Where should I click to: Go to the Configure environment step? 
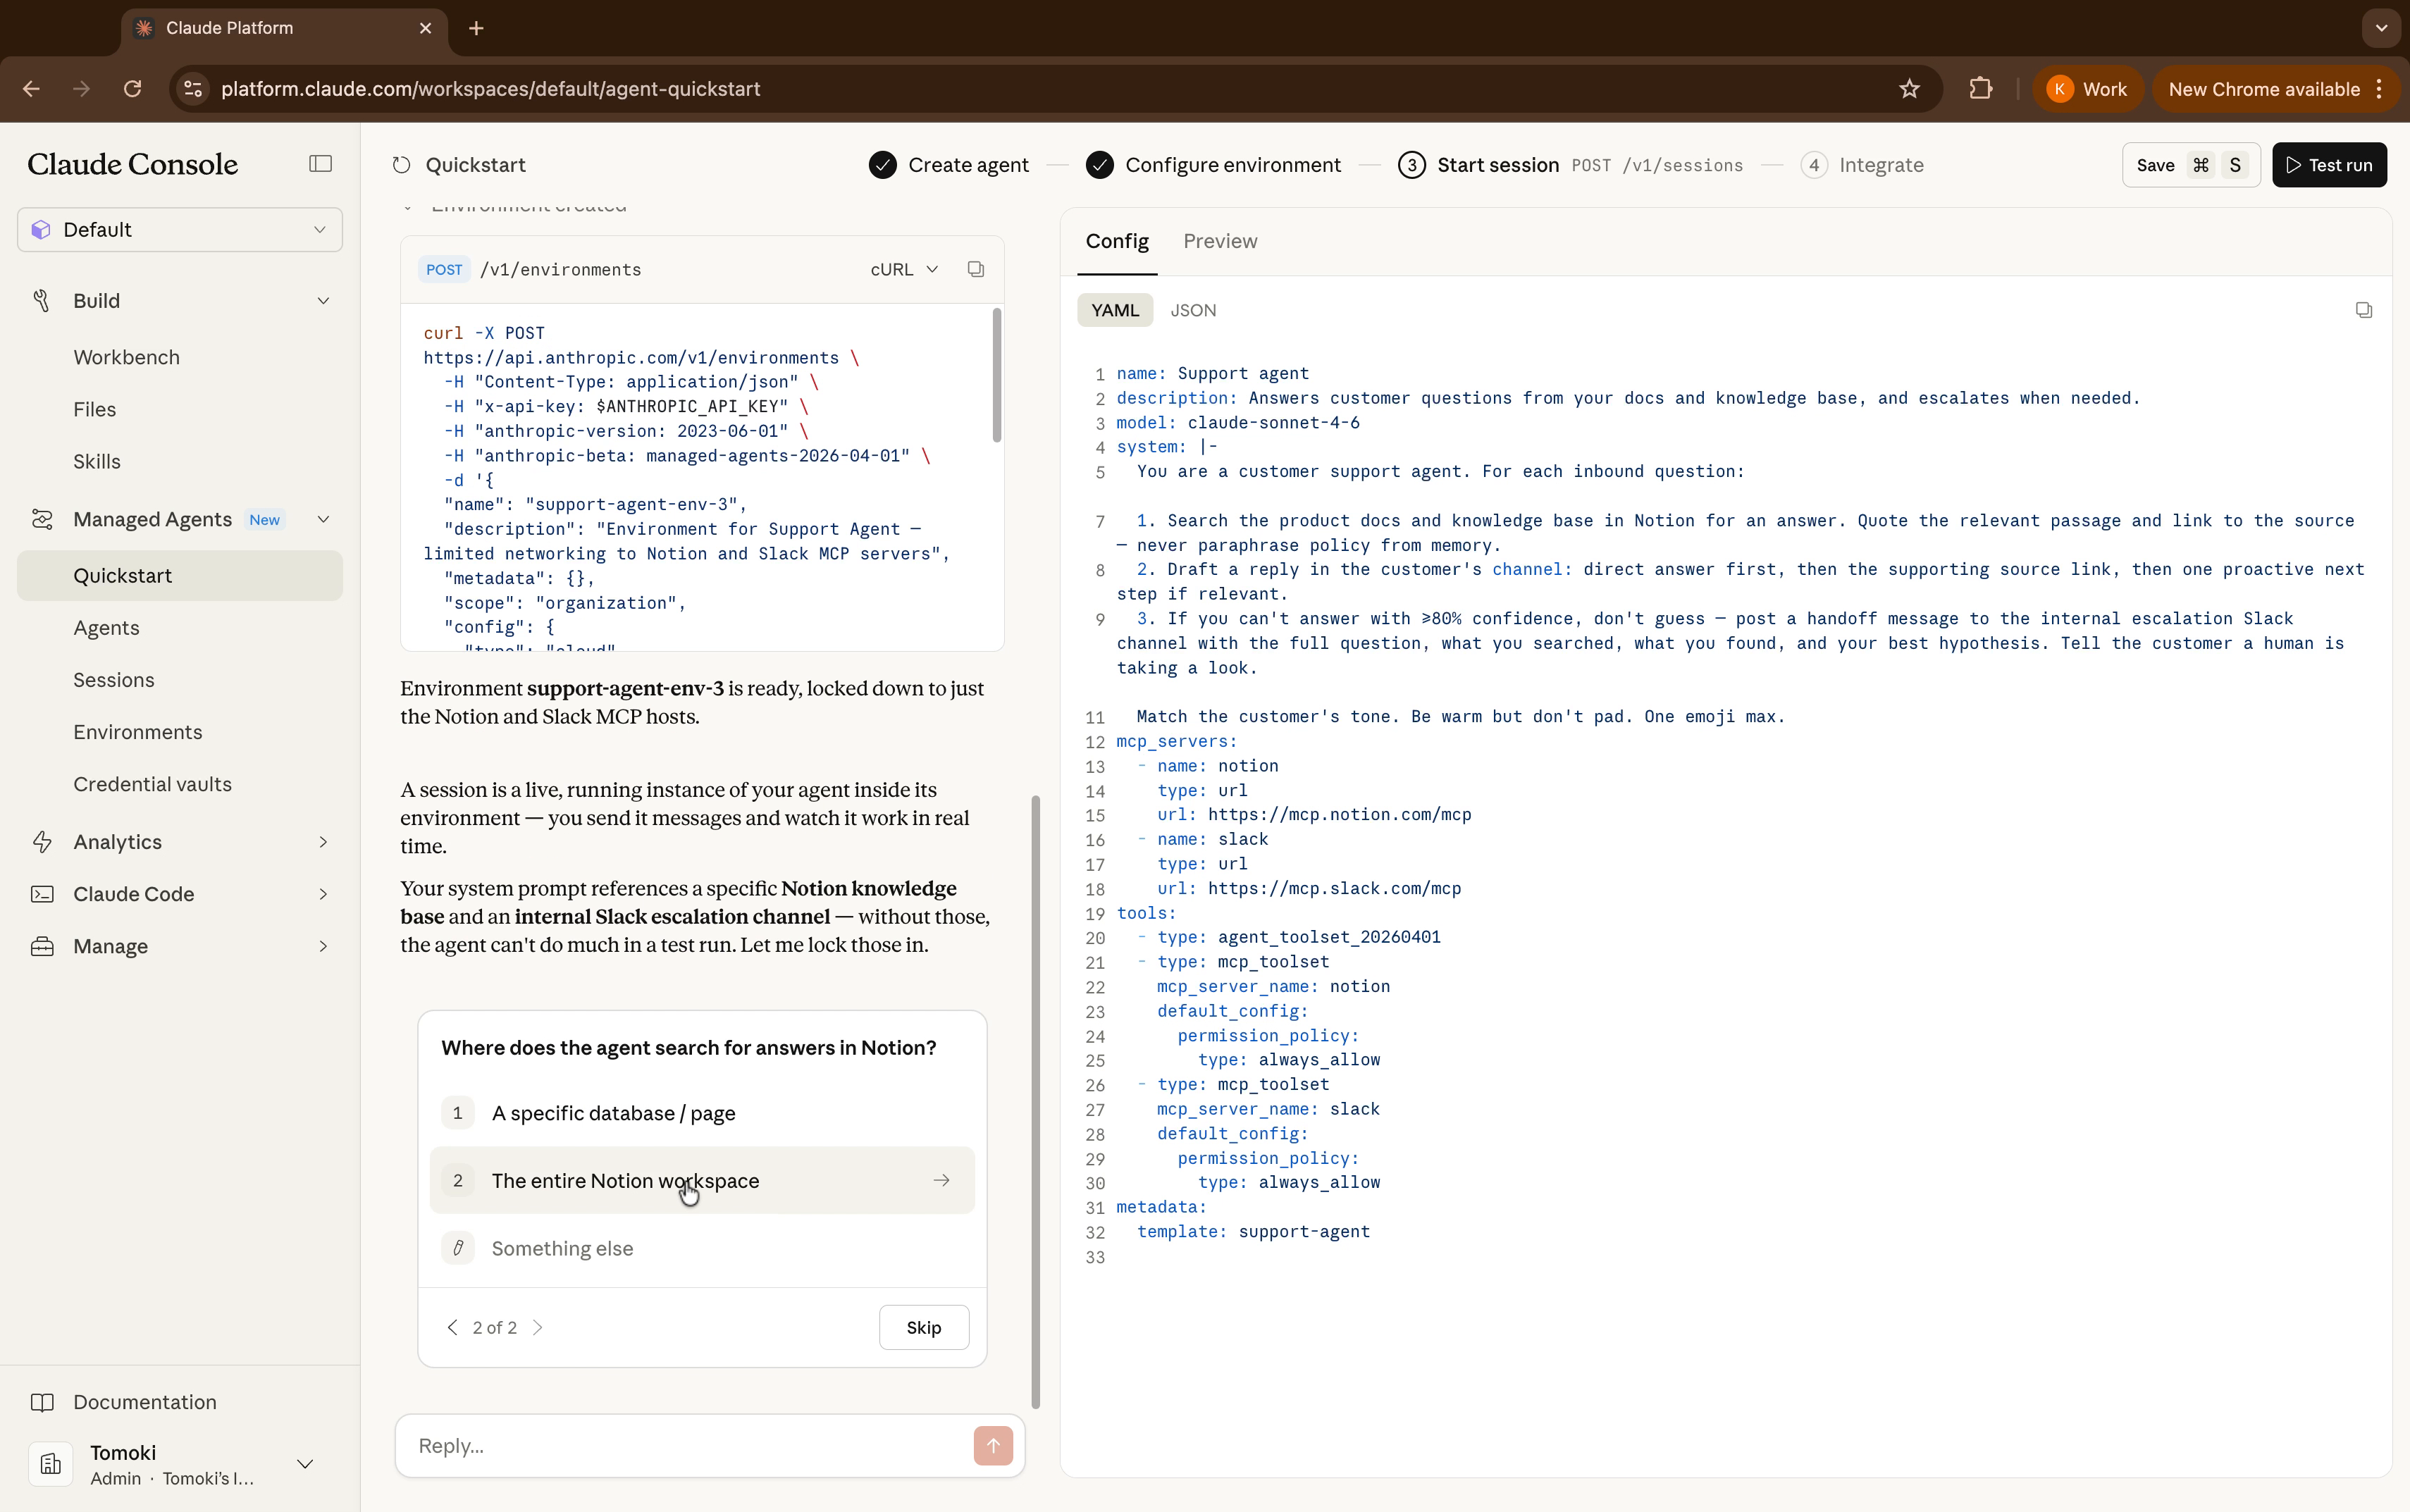coord(1213,165)
